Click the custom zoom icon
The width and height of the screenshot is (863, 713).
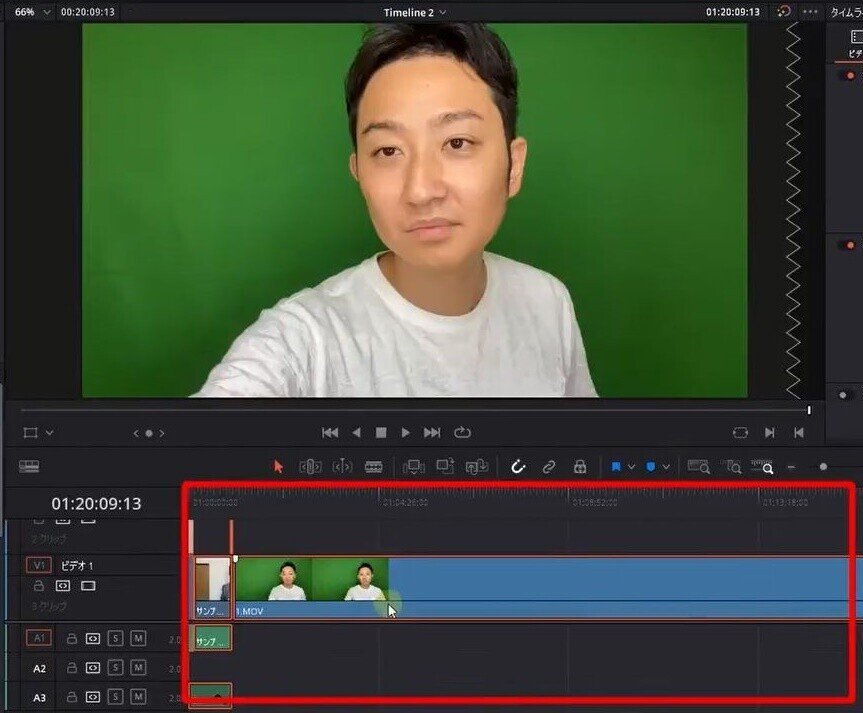click(x=763, y=466)
